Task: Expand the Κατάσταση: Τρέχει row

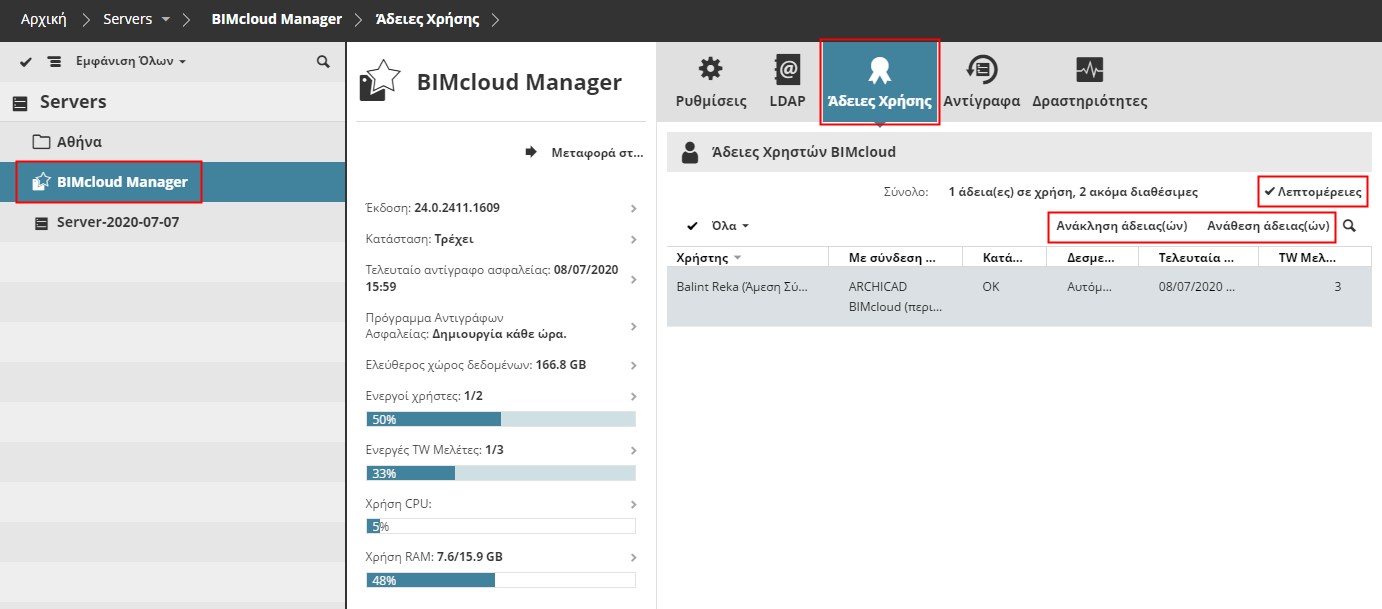Action: 634,240
